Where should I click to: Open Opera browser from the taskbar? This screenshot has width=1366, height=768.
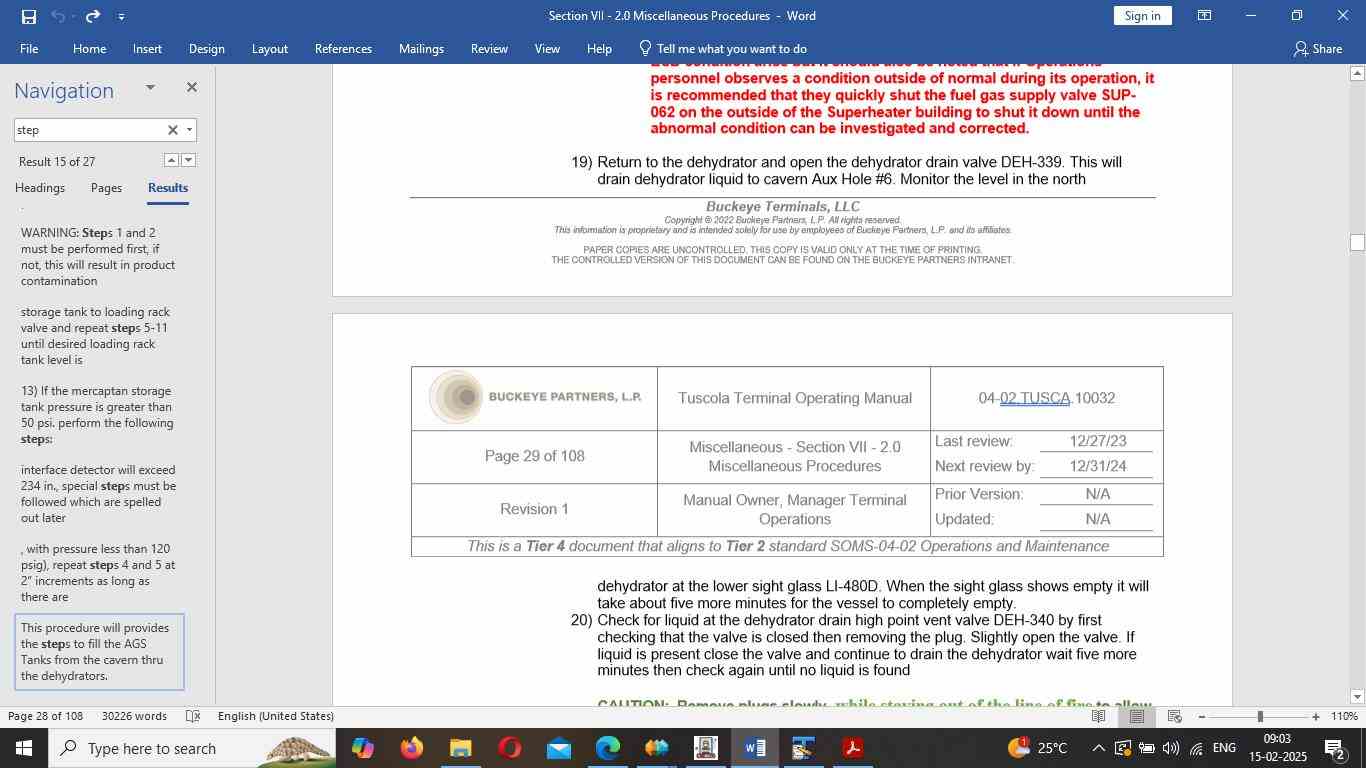(509, 748)
